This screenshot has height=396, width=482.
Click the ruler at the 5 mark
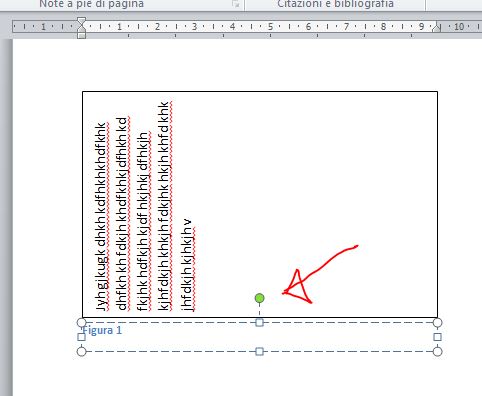270,26
